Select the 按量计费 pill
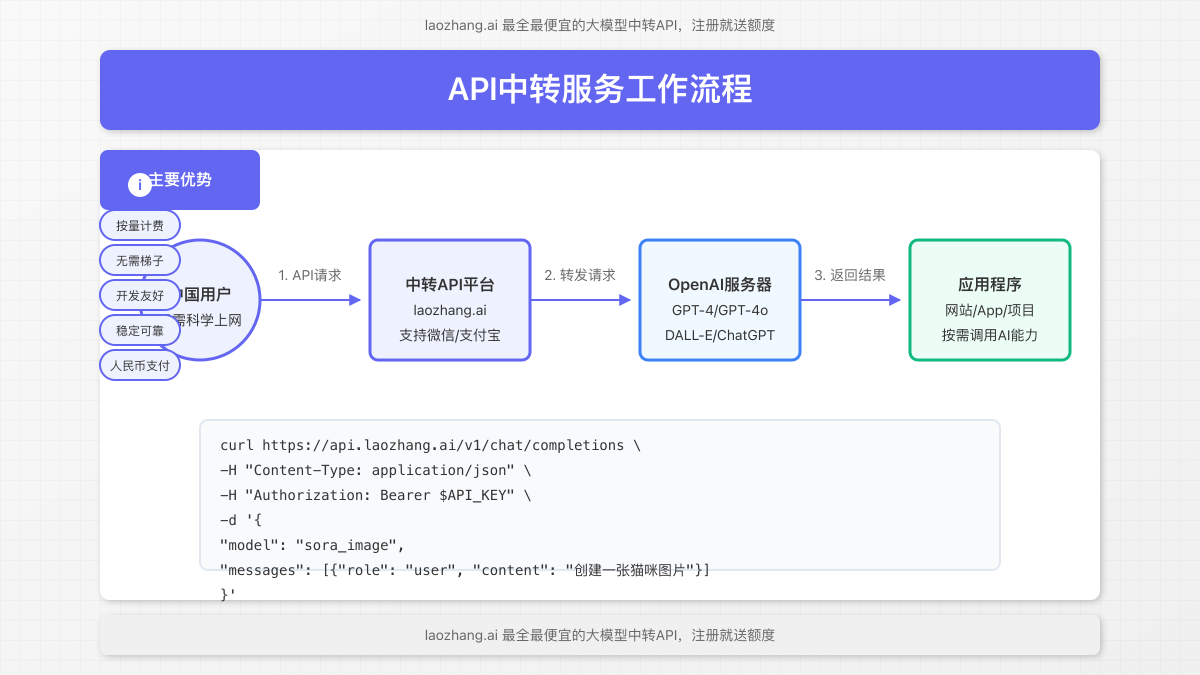 click(140, 225)
